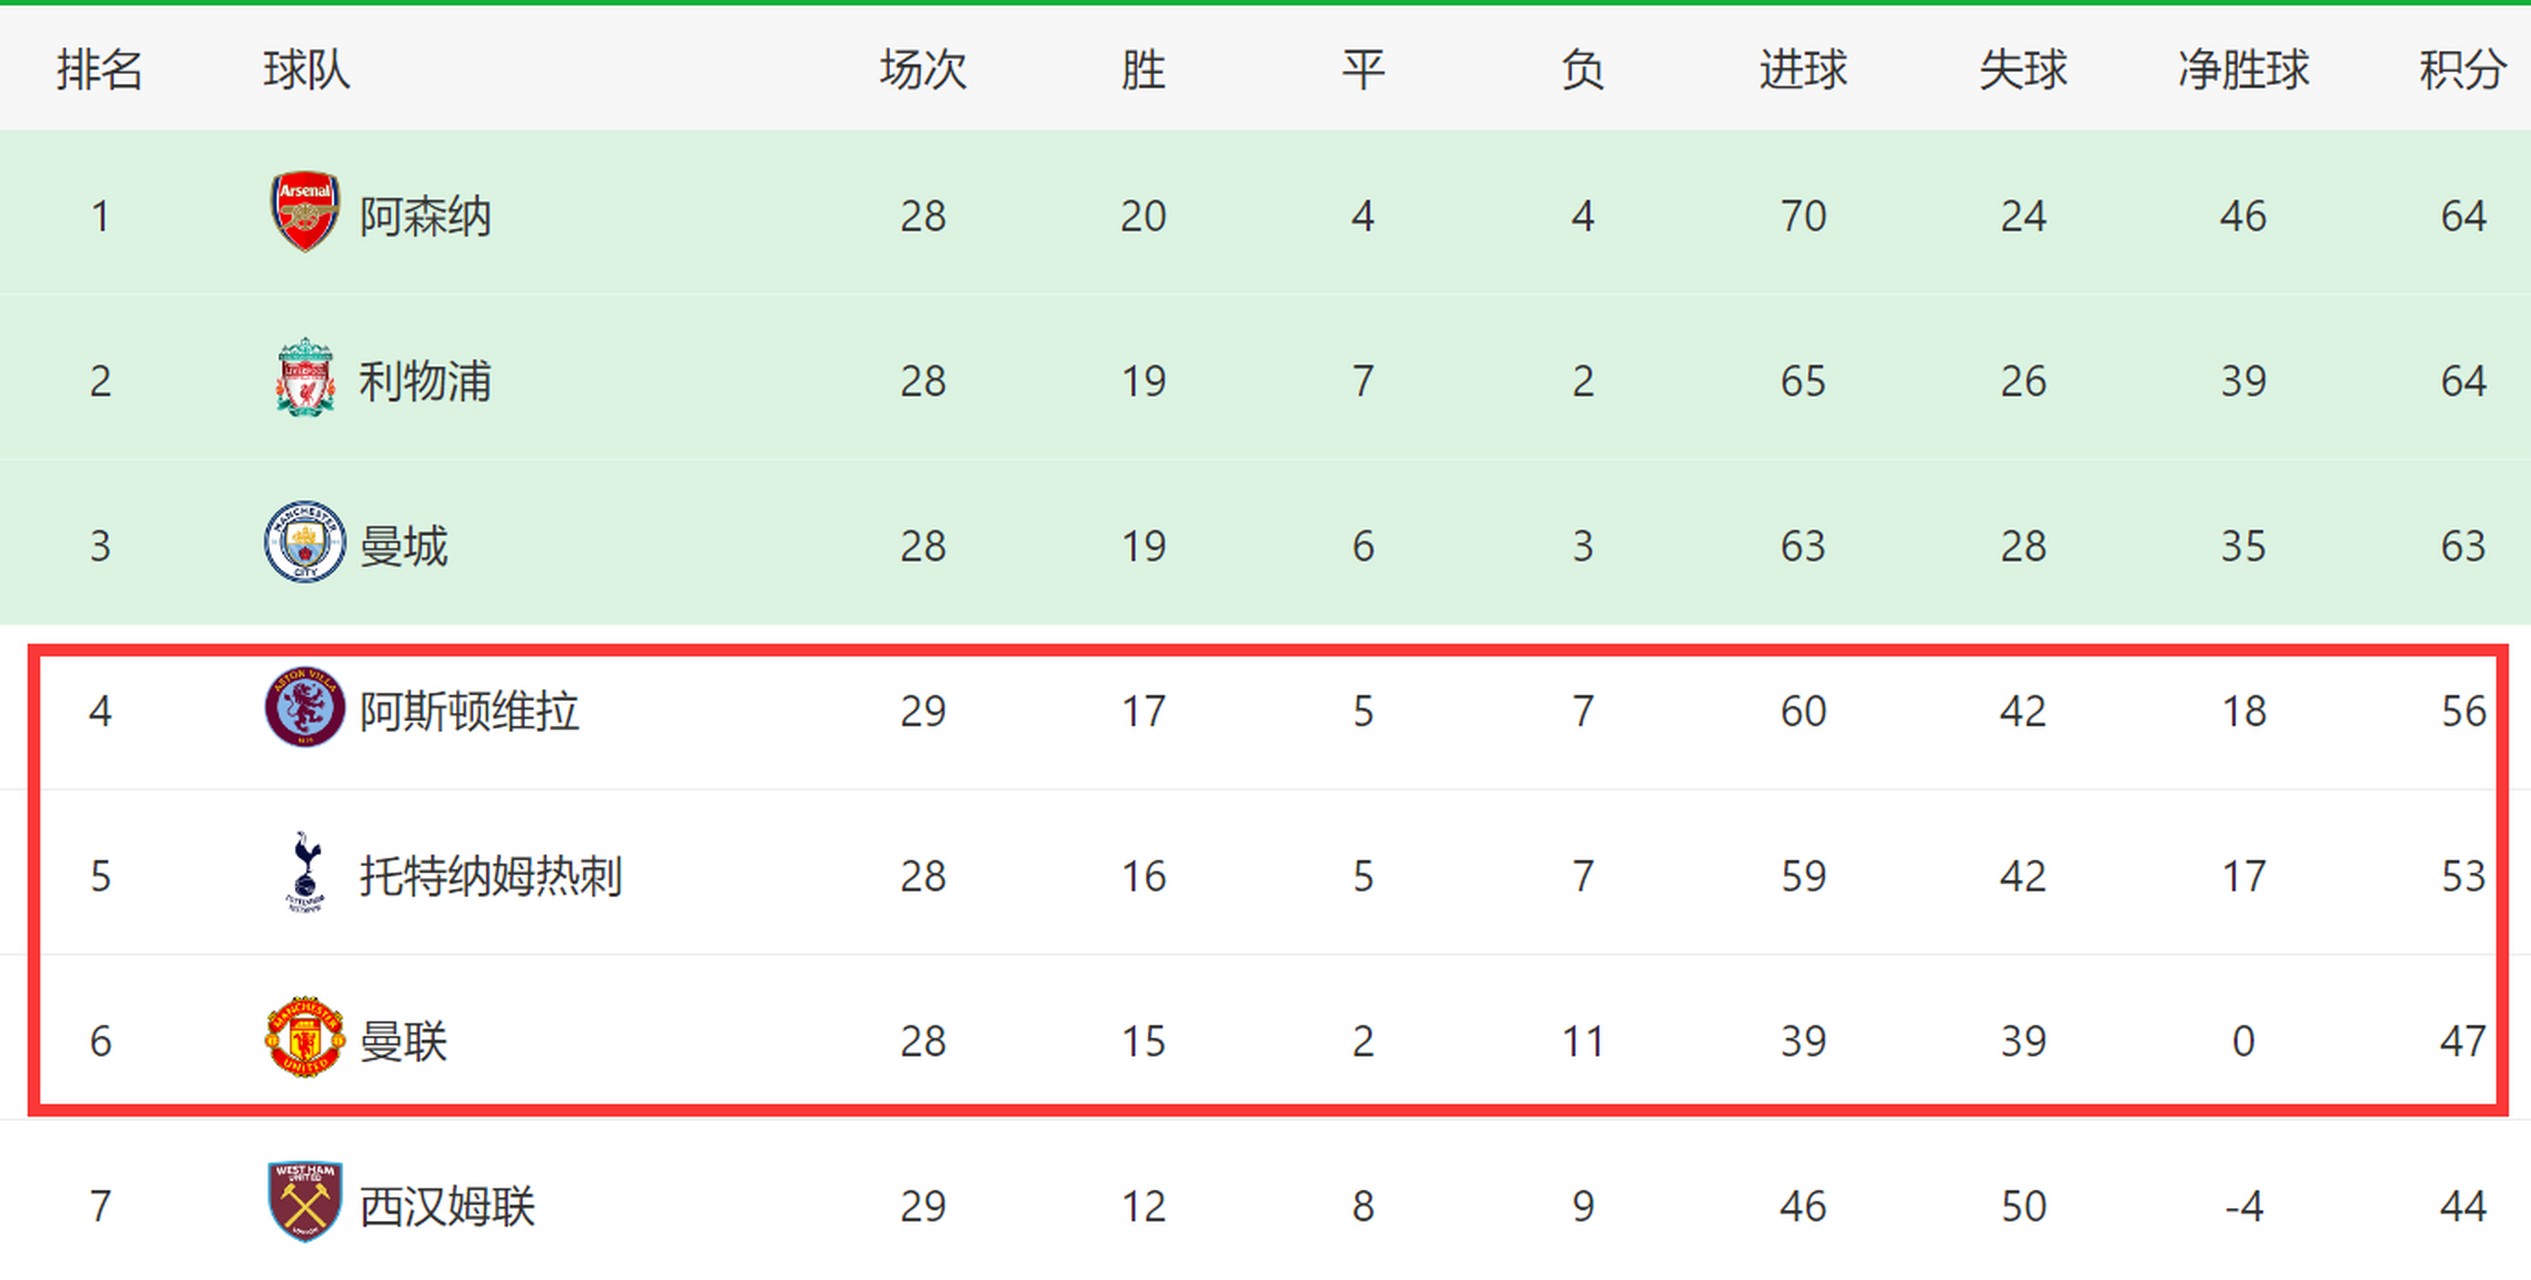This screenshot has height=1280, width=2531.
Task: Click the 净胜球 column header
Action: 2243,70
